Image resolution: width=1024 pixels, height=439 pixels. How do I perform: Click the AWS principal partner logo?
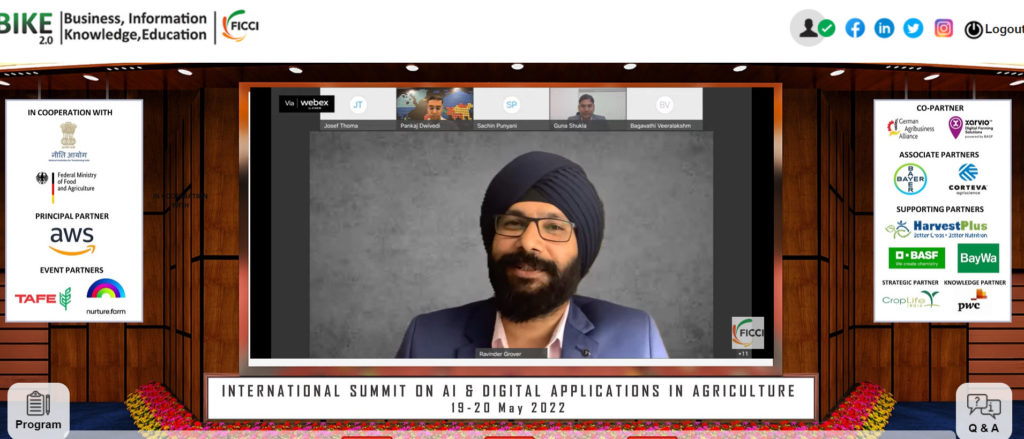(72, 240)
